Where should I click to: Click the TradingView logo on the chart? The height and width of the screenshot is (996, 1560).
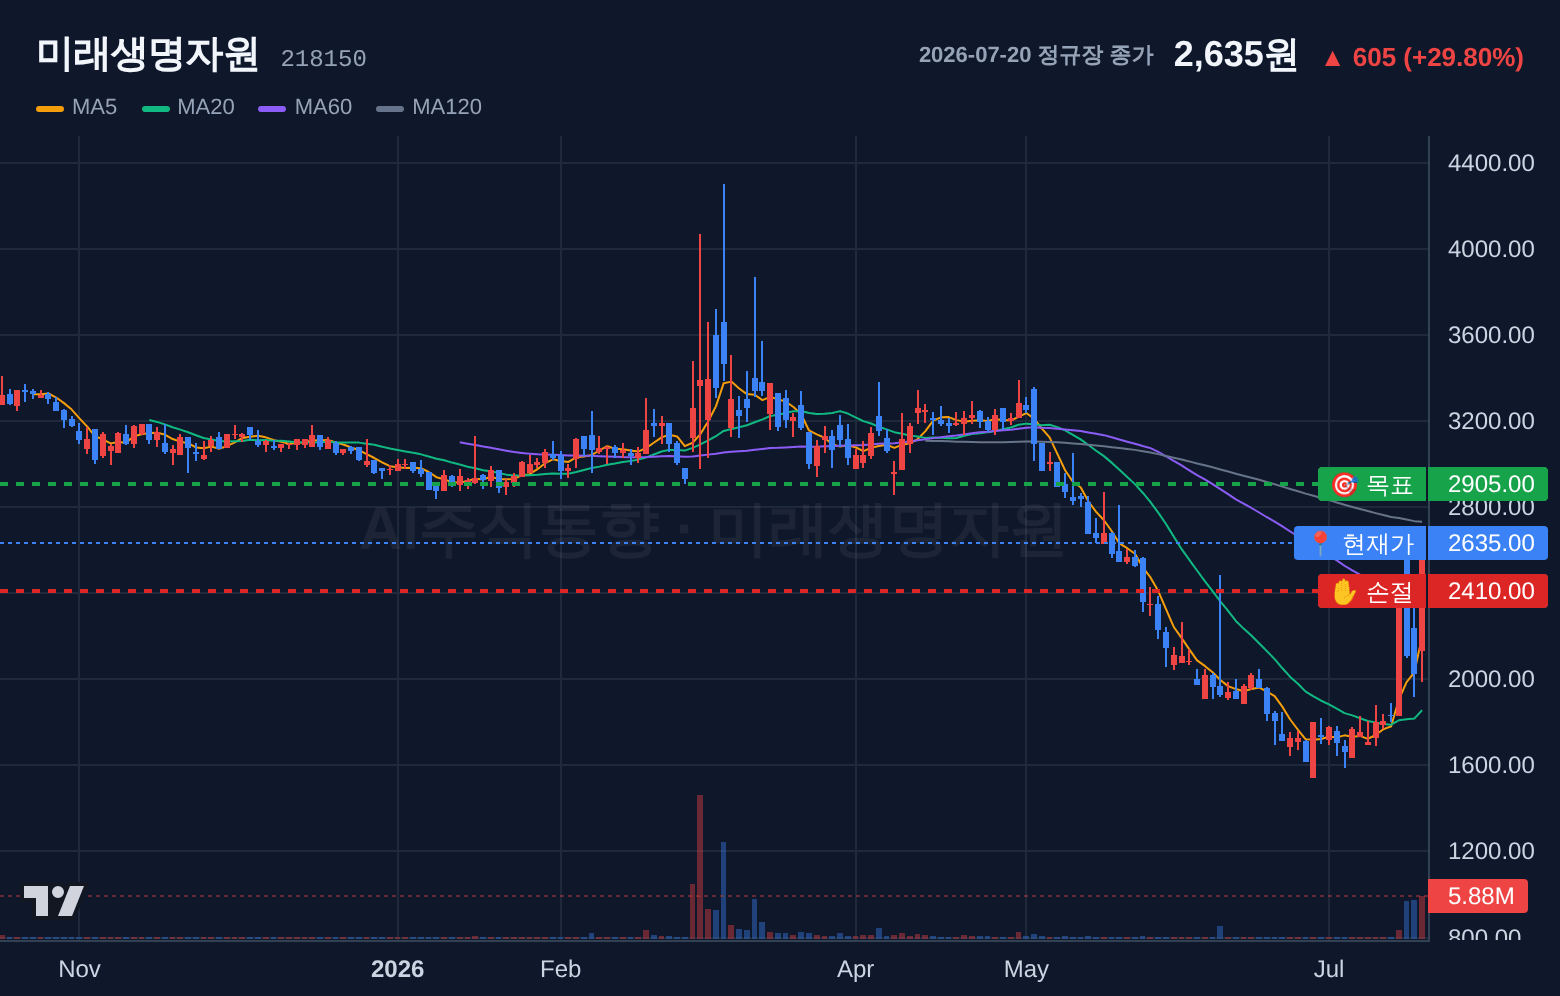coord(54,901)
